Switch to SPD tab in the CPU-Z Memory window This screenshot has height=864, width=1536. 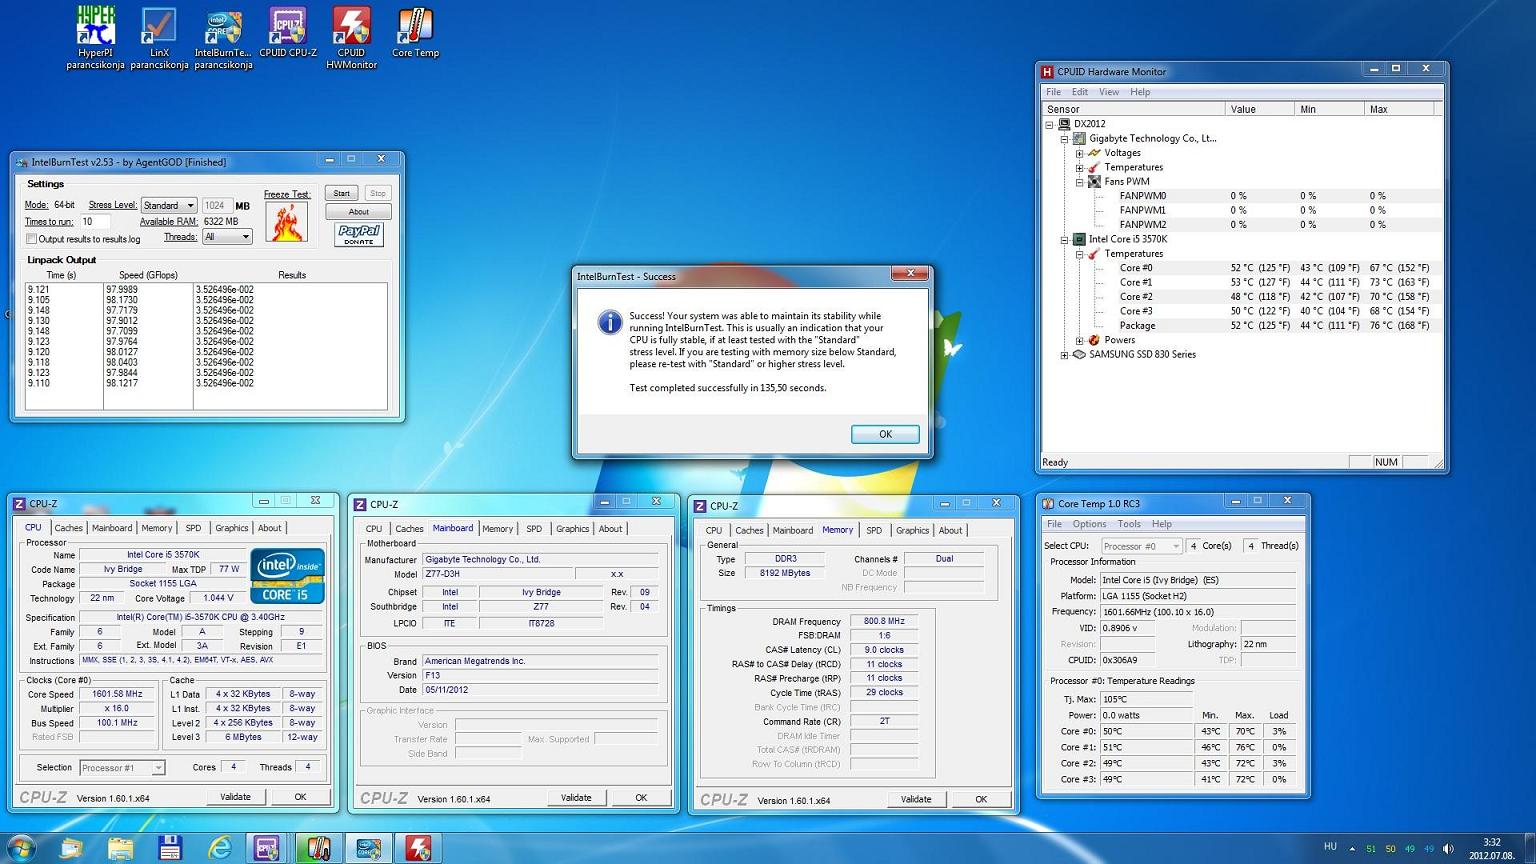pos(874,531)
